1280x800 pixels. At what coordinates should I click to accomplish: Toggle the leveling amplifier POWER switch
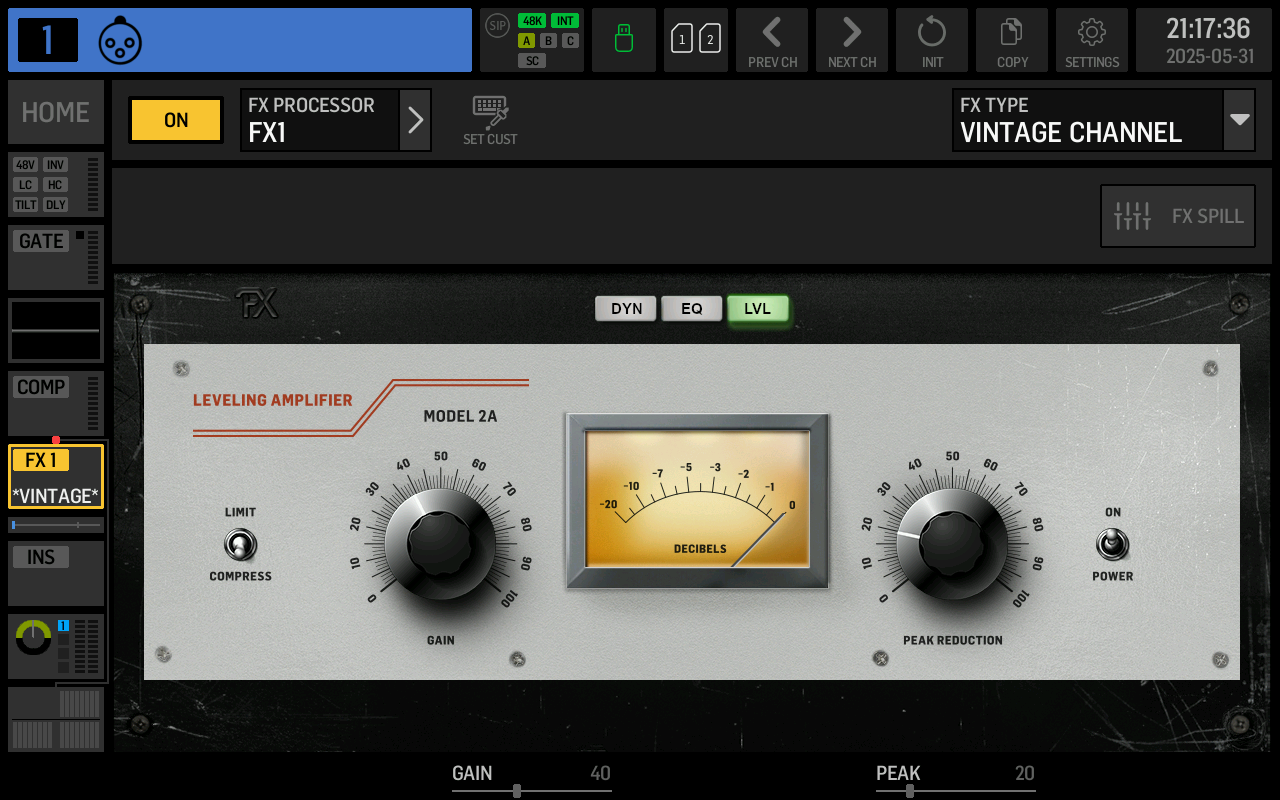pos(1112,545)
